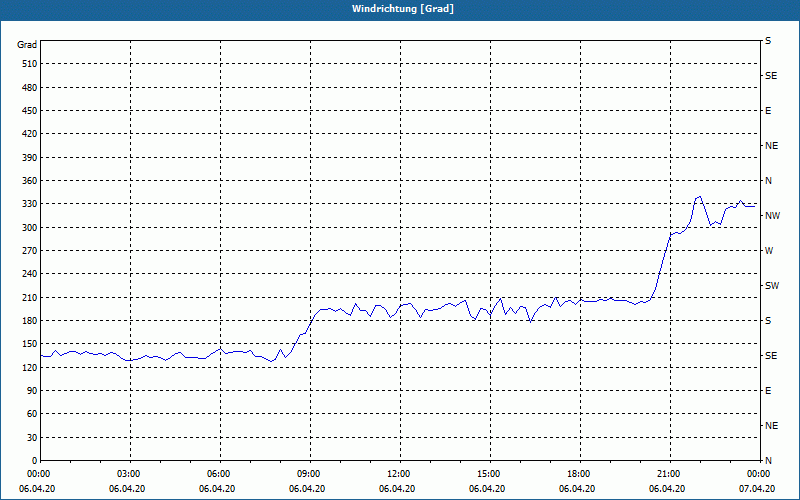Screen dimensions: 800x500
Task: Click the 510 y-axis value
Action: (30, 64)
